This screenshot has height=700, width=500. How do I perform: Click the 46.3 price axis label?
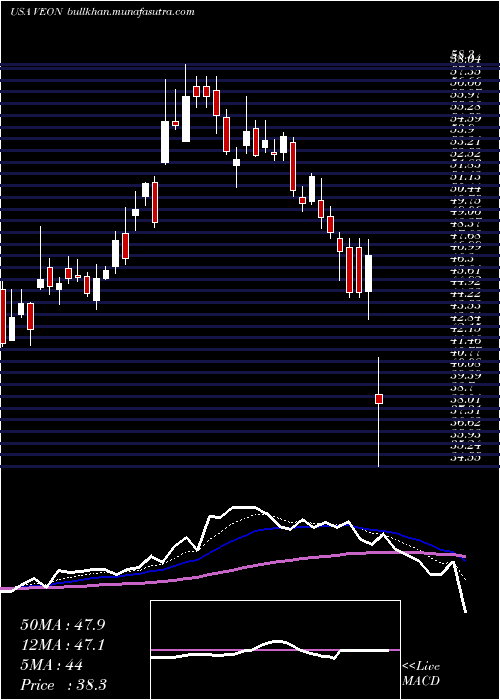[x=462, y=259]
